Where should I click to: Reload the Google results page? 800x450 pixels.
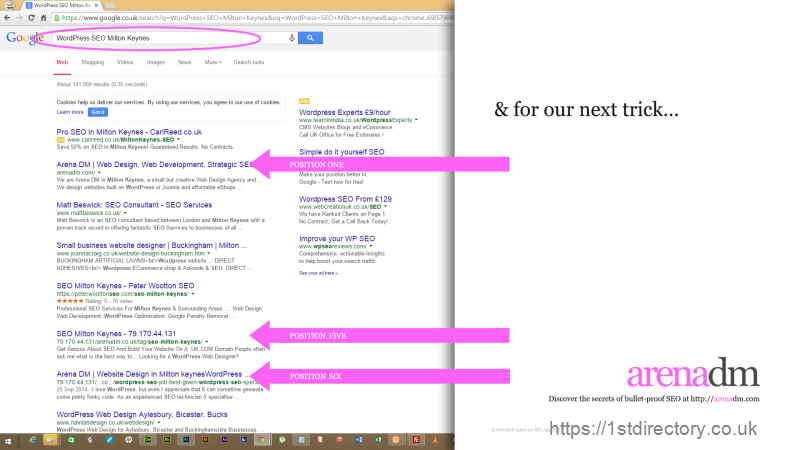tap(31, 18)
